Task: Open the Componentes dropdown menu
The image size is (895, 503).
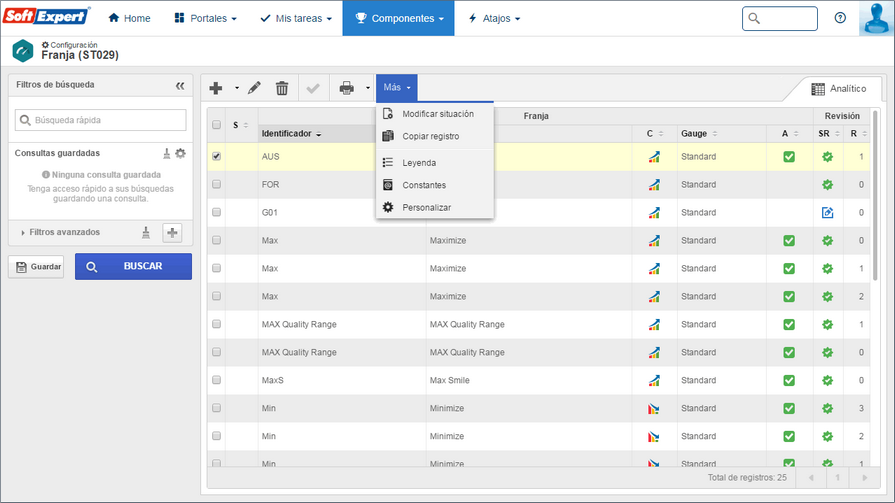Action: 398,18
